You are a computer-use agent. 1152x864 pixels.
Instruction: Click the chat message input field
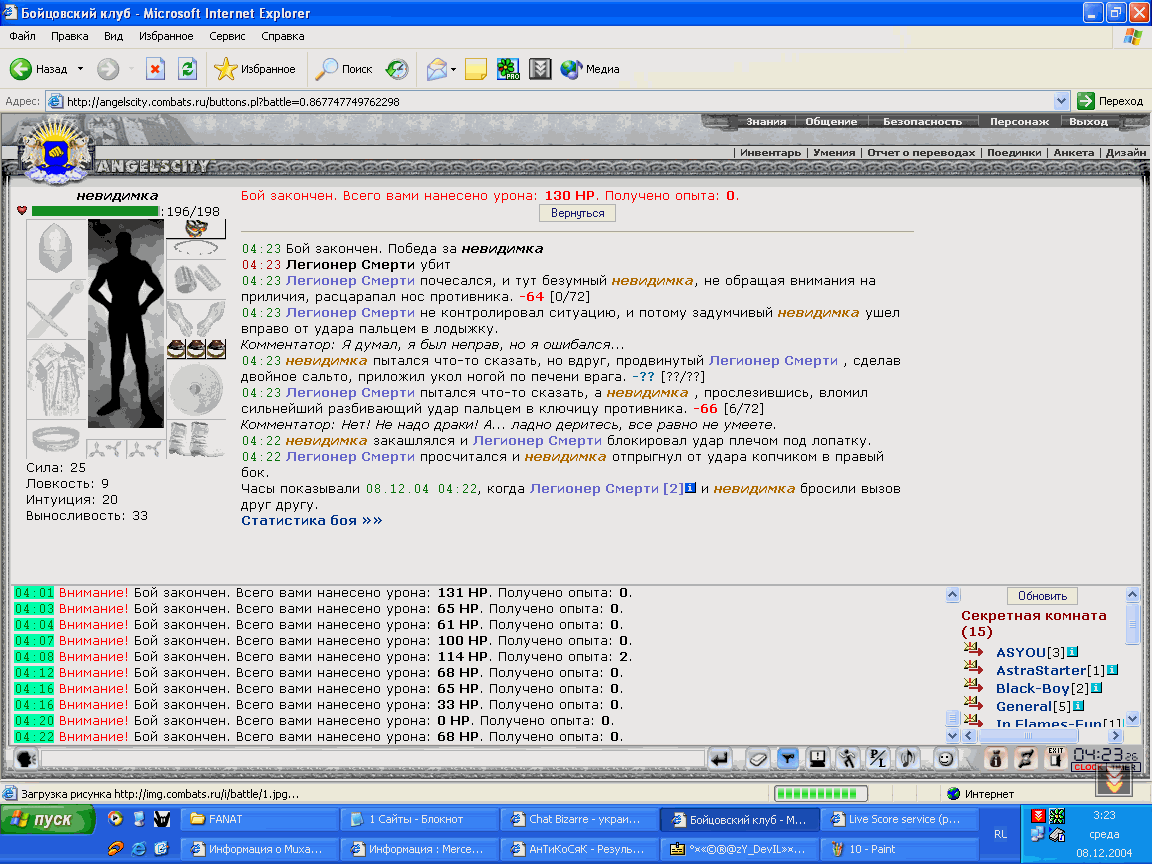372,758
